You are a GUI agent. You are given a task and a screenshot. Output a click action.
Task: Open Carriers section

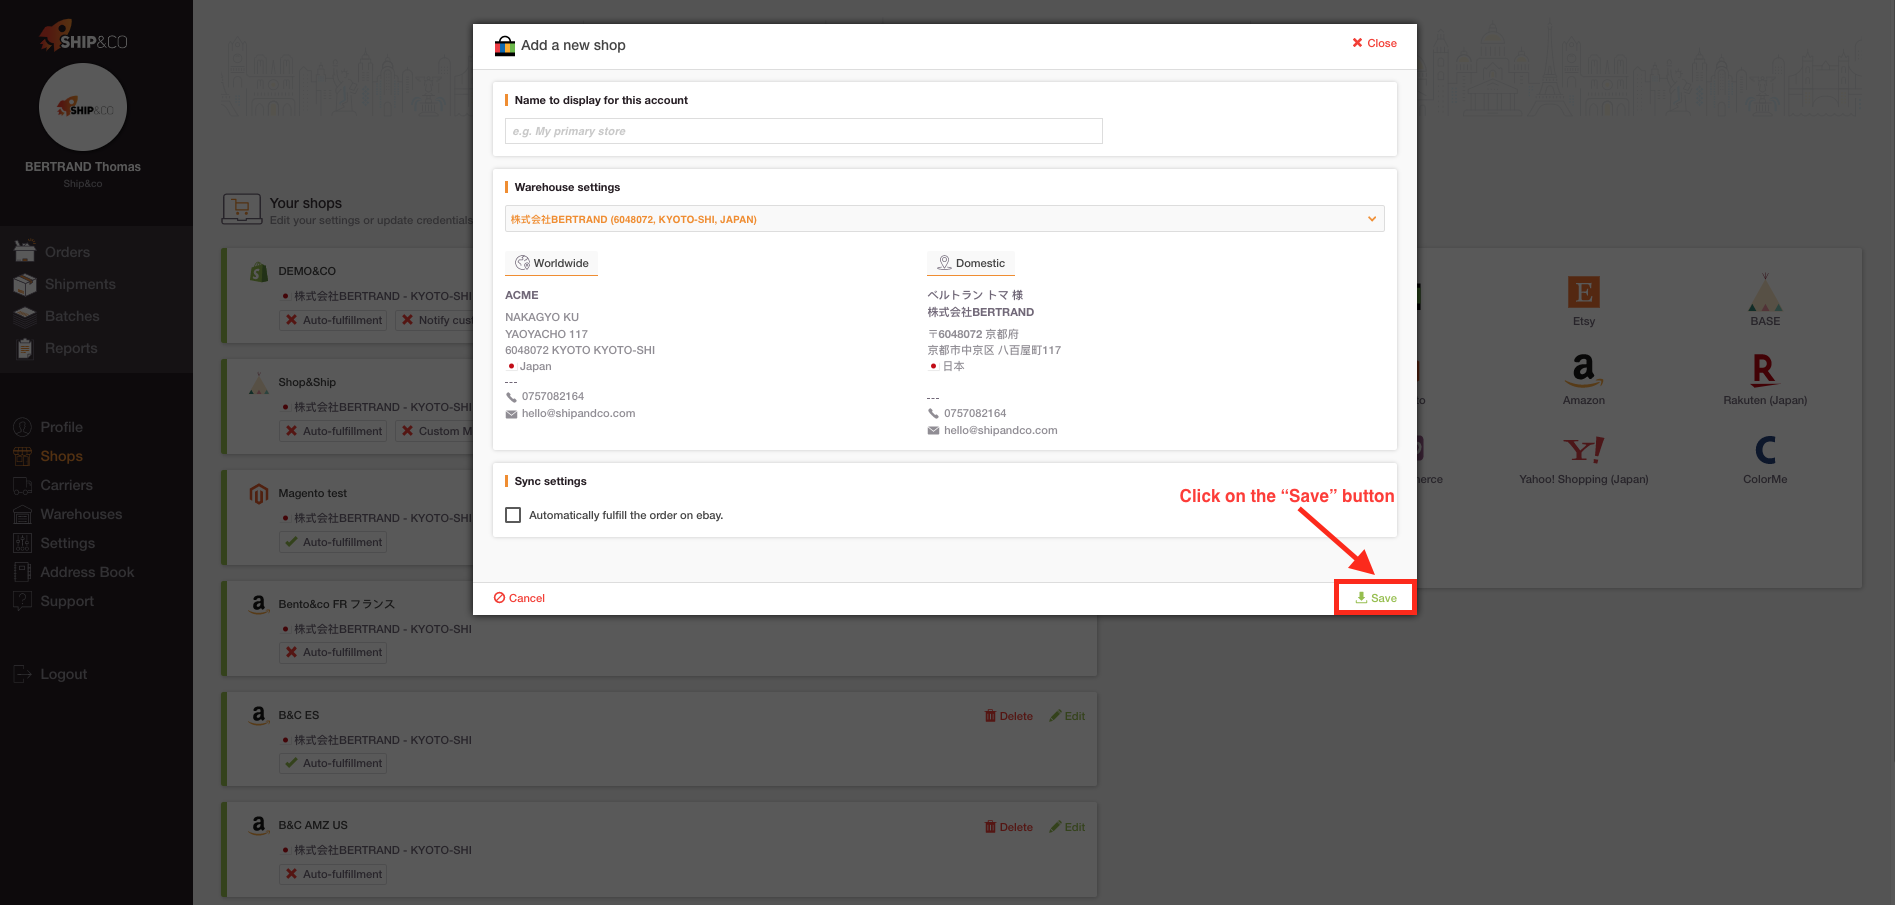(66, 485)
